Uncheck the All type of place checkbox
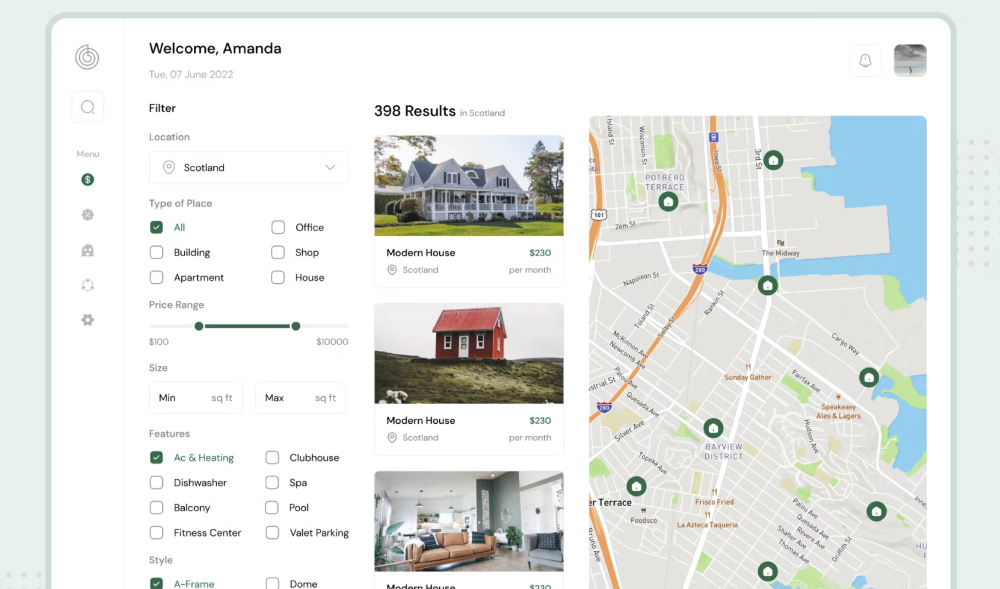Screen dimensions: 1000x589 coord(156,227)
